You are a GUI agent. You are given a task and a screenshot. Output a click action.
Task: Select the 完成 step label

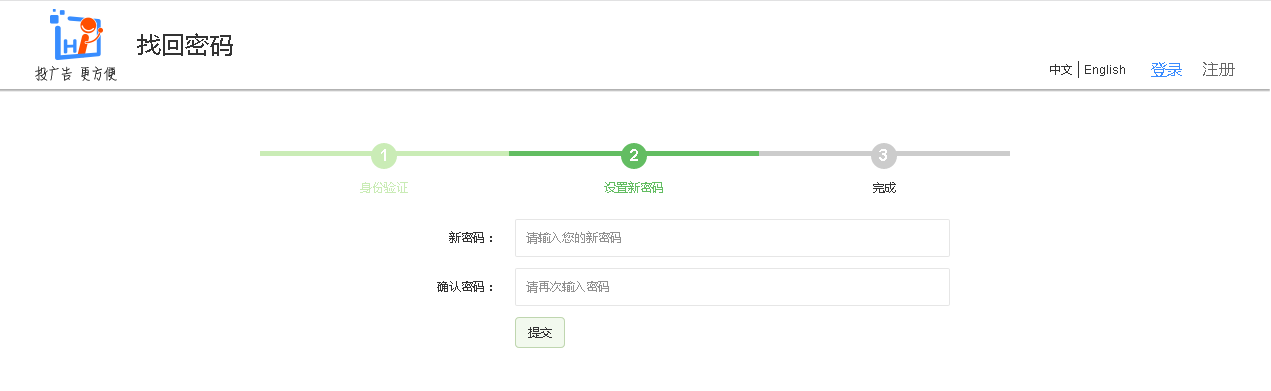tap(884, 188)
